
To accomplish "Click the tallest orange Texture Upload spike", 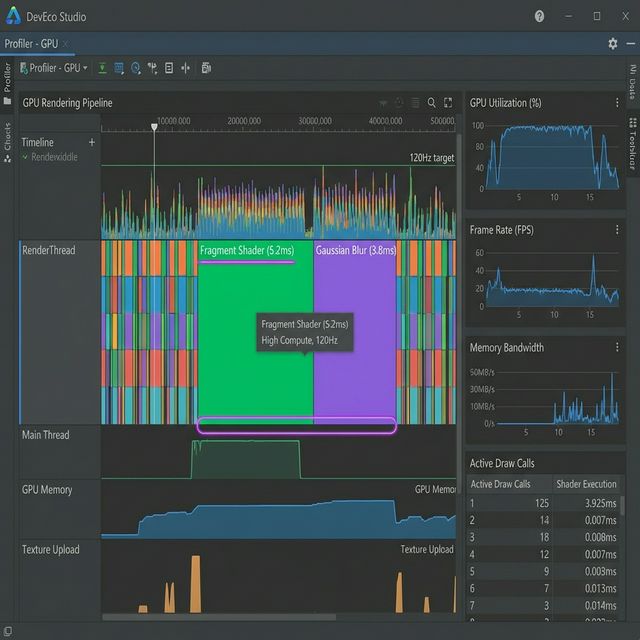I will pos(196,584).
